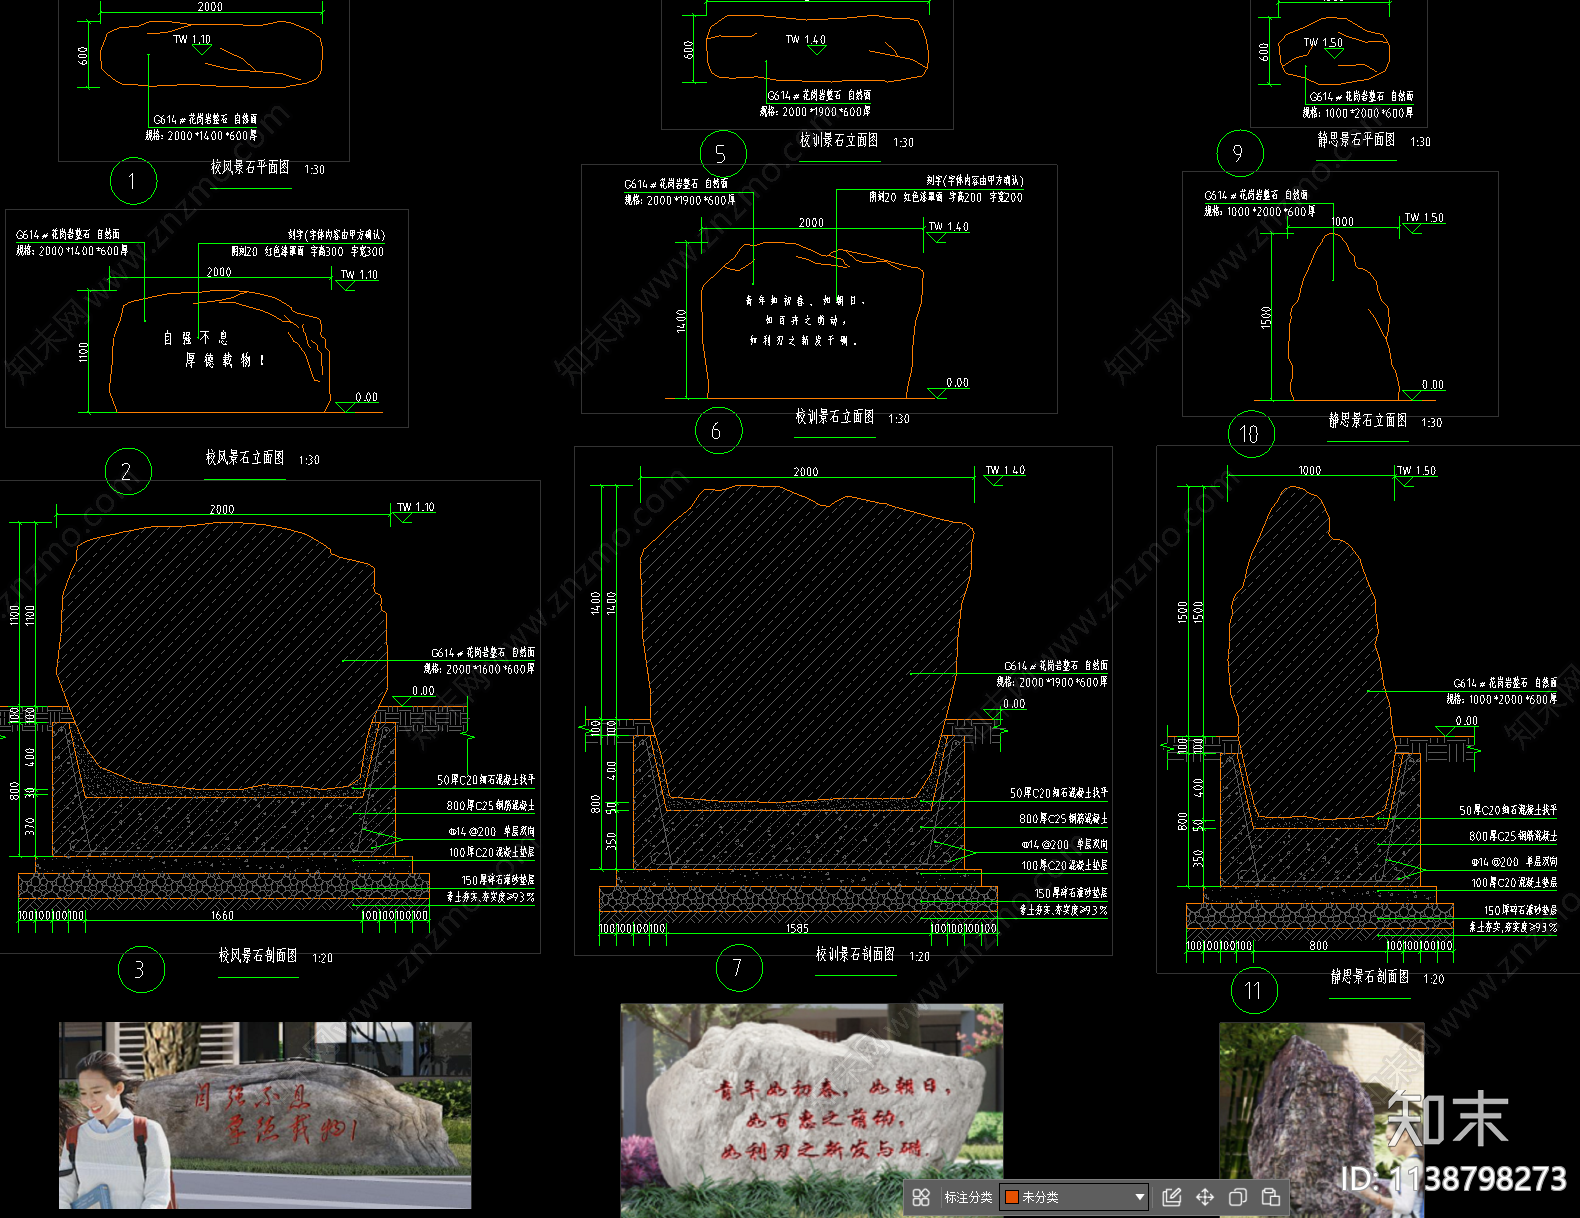Click the 校训景石剖面图 title near circle 7
Screen dimensions: 1580x1218
click(855, 955)
